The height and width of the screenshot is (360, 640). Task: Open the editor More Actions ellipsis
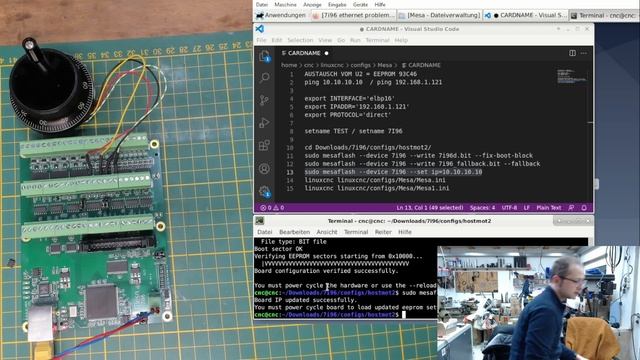click(x=584, y=53)
